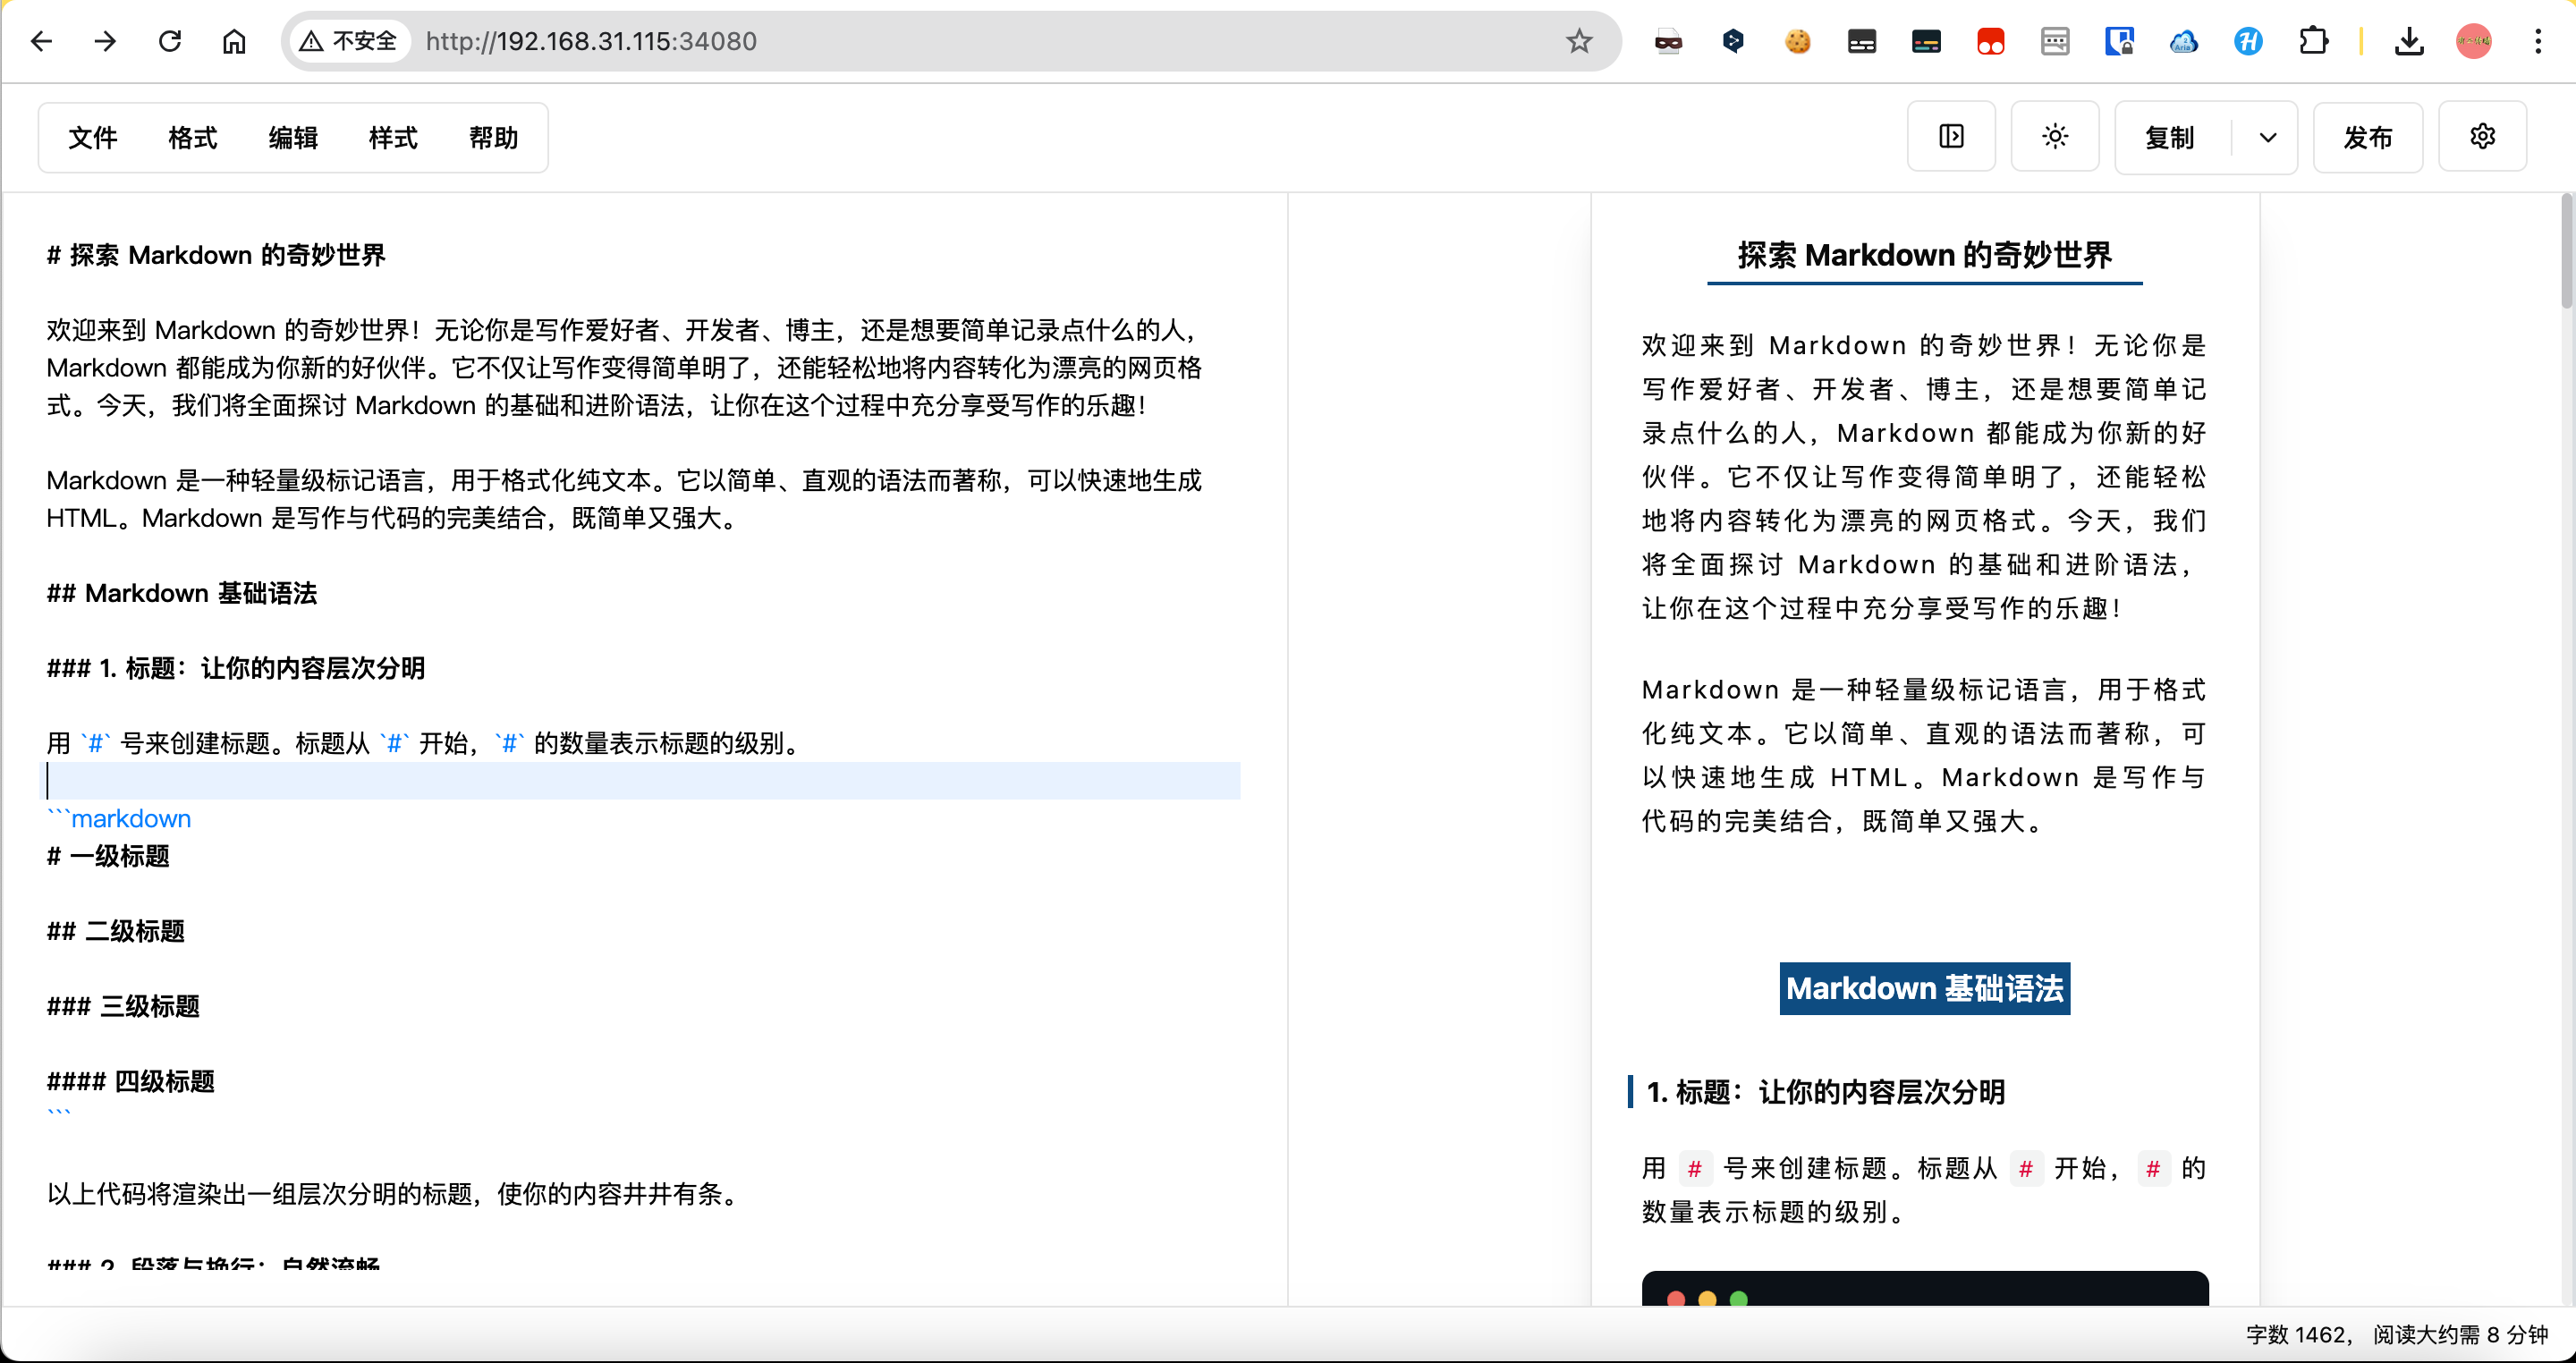Click the highlighted empty editor line

[640, 781]
